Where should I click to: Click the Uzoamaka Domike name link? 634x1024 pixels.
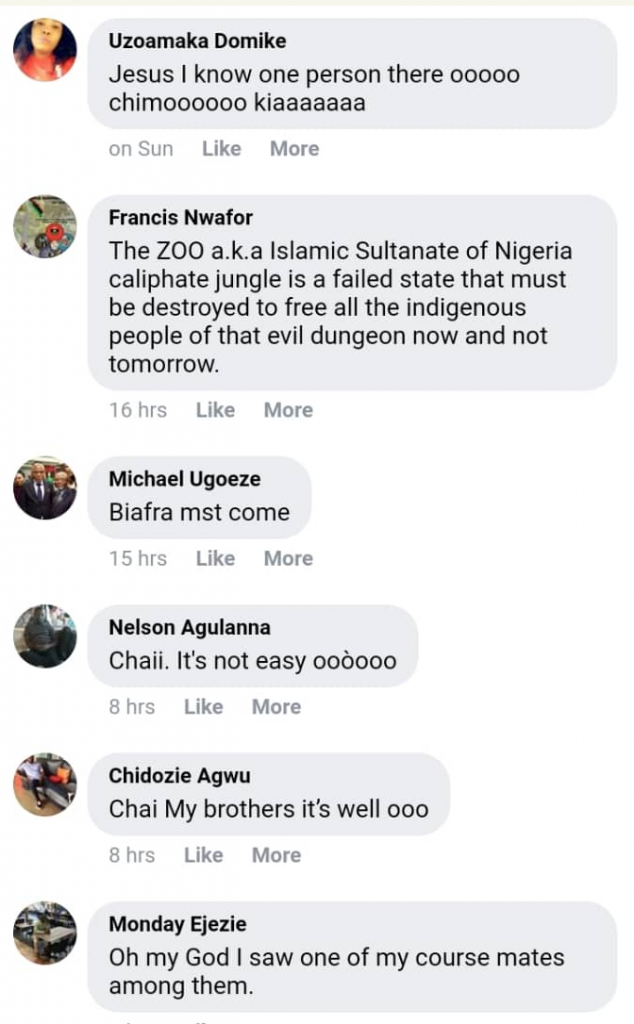click(197, 42)
